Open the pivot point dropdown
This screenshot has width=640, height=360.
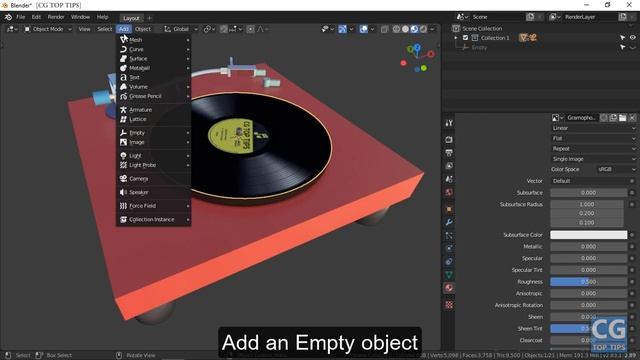click(x=209, y=29)
